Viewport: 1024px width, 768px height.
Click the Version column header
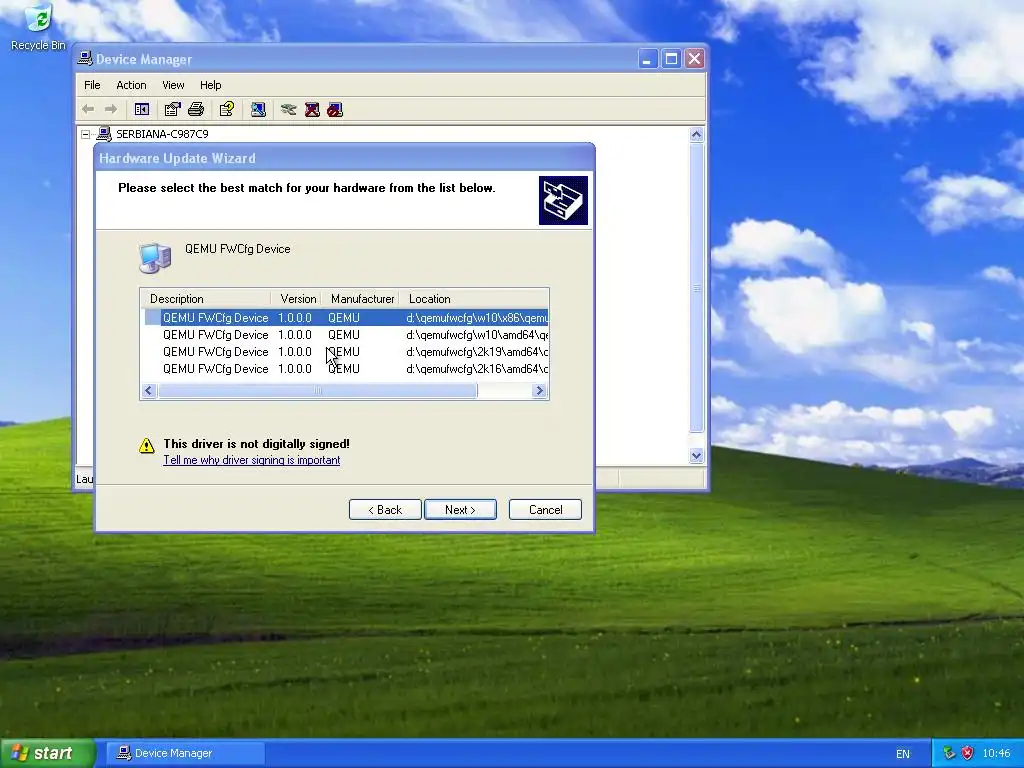296,298
